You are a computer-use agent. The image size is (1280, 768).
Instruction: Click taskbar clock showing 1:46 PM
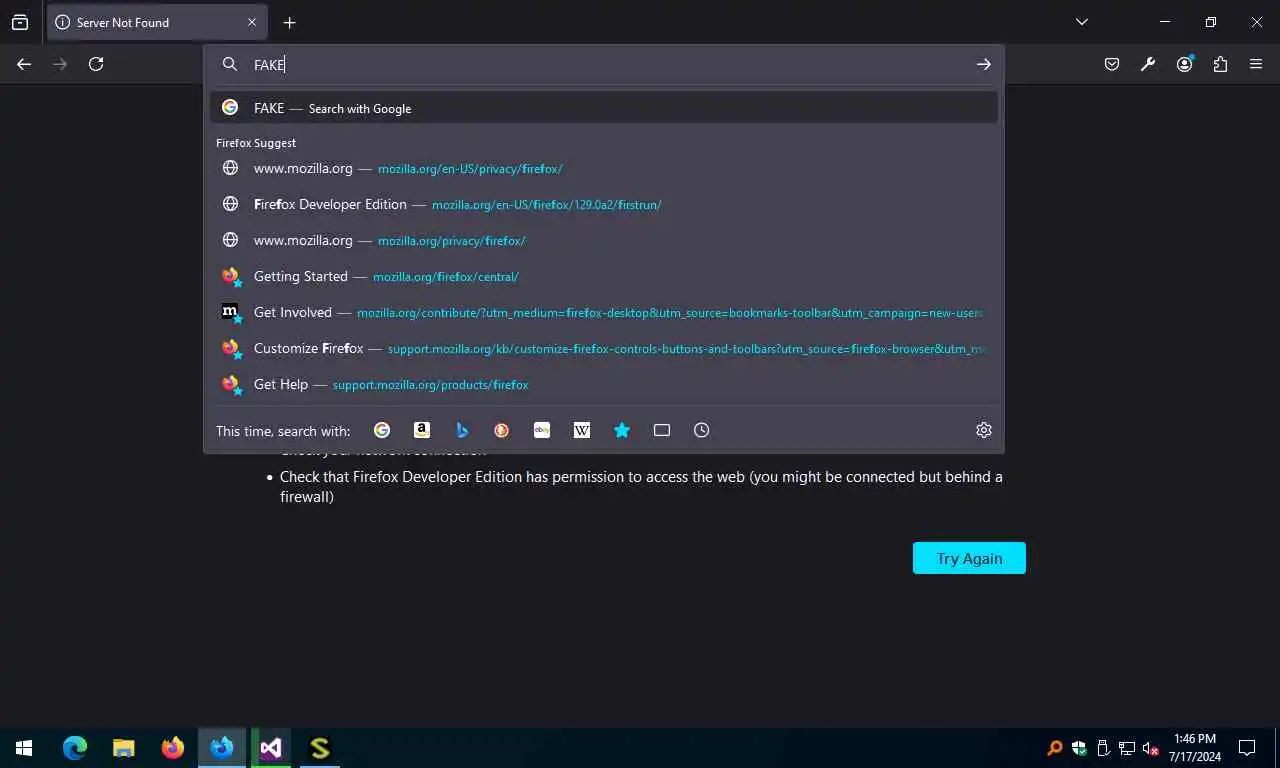1195,747
